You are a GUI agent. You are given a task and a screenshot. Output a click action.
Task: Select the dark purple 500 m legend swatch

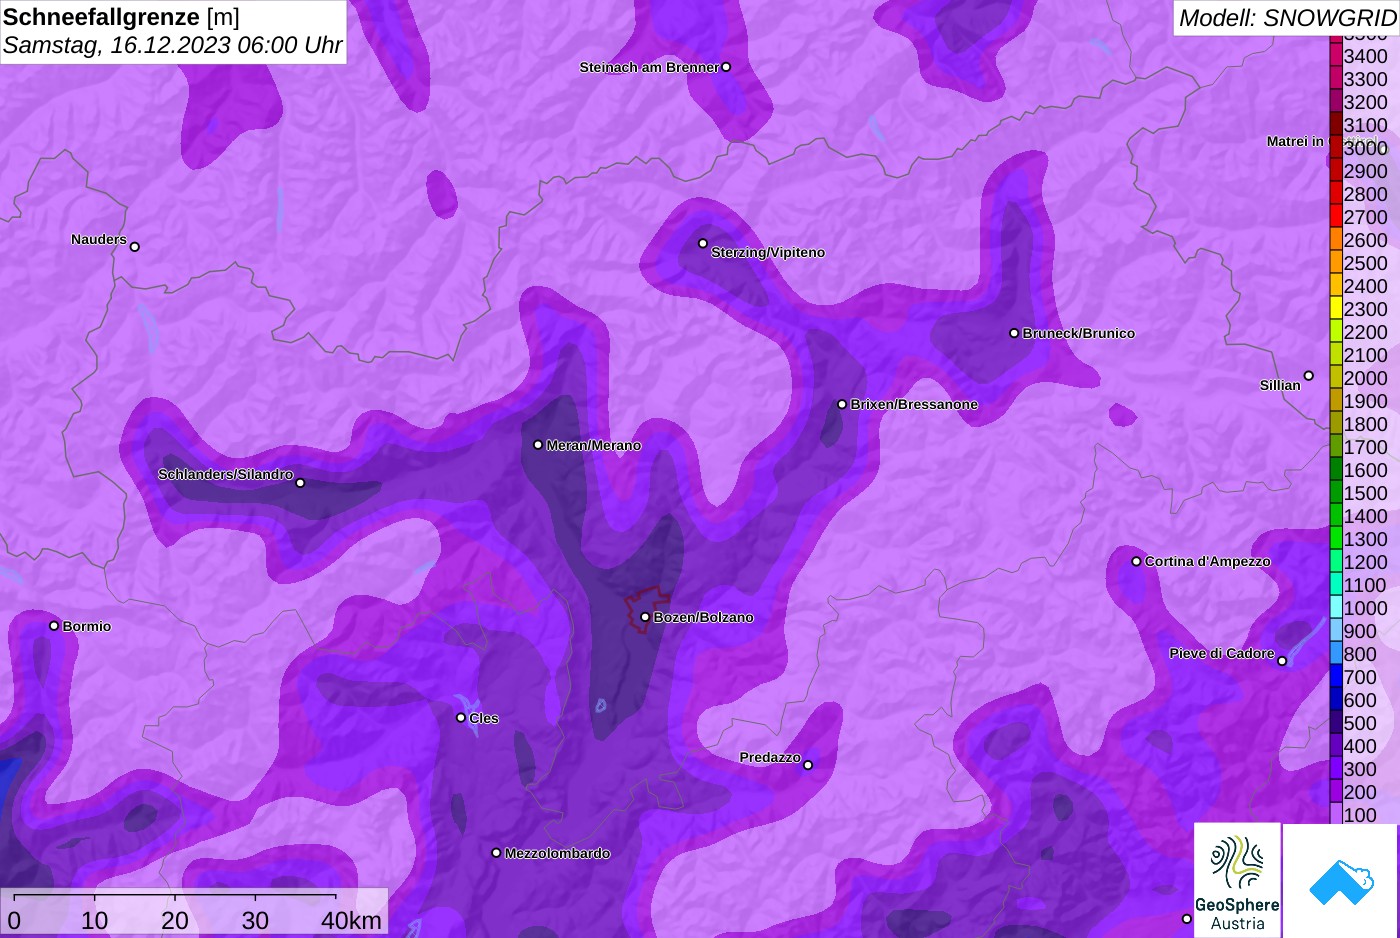(1335, 722)
